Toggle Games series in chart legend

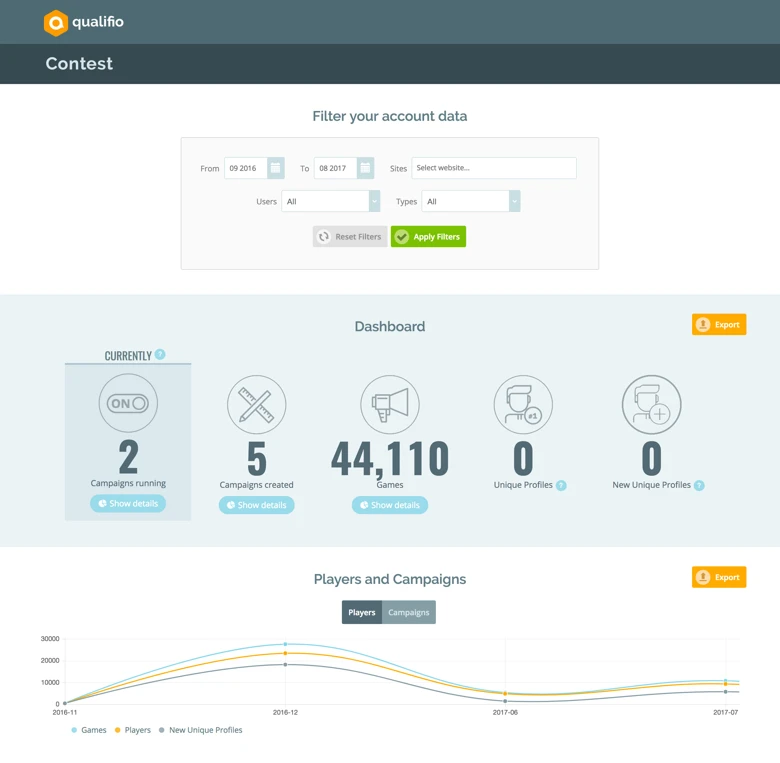click(x=89, y=730)
